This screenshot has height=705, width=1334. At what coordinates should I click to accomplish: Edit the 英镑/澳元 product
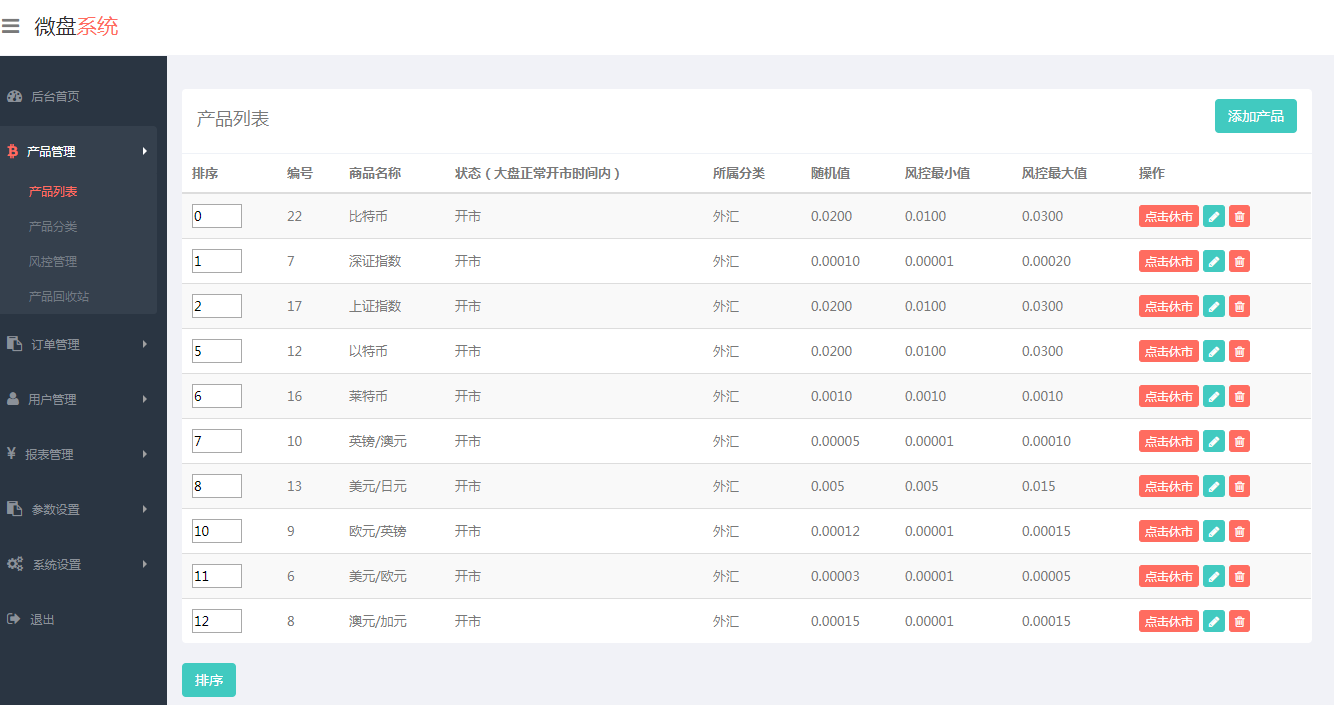point(1214,441)
